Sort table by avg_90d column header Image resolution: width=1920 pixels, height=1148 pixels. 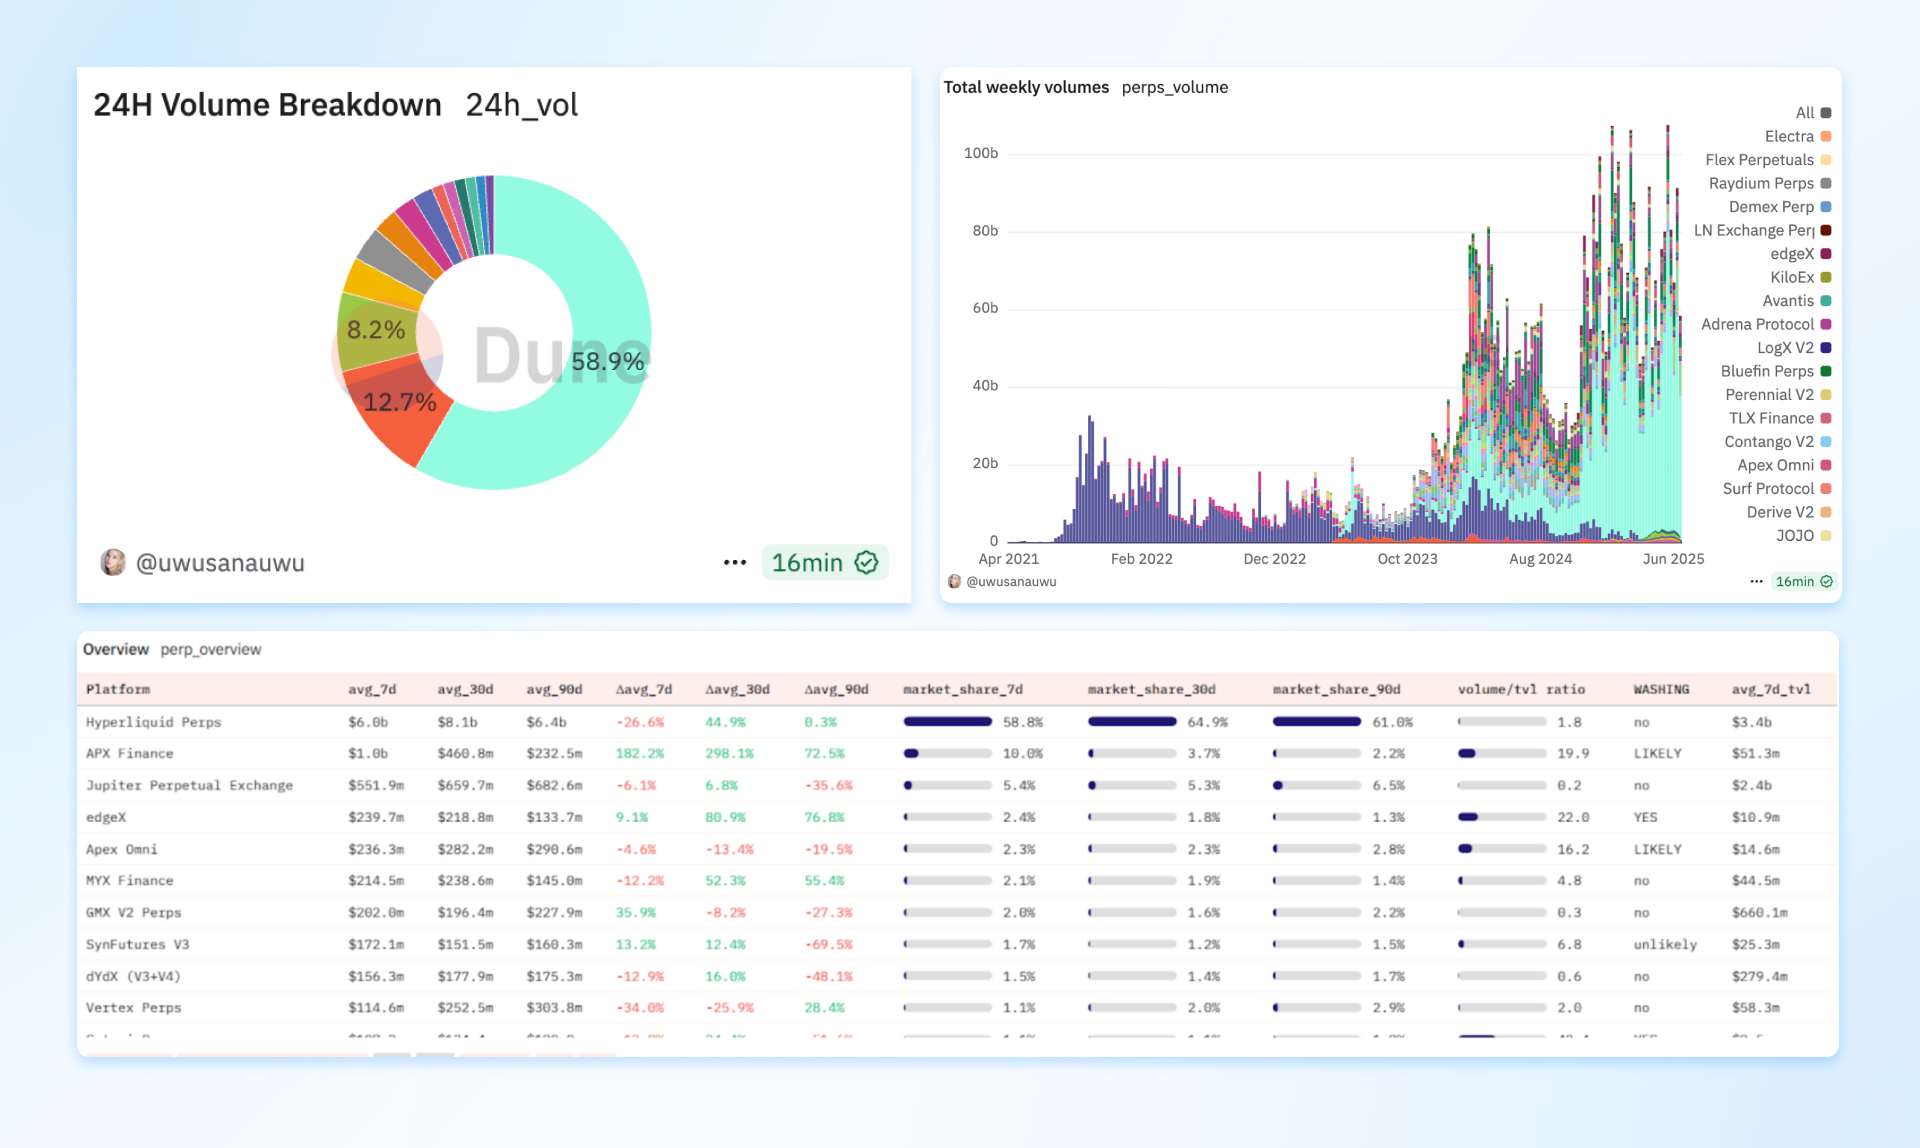[x=554, y=689]
